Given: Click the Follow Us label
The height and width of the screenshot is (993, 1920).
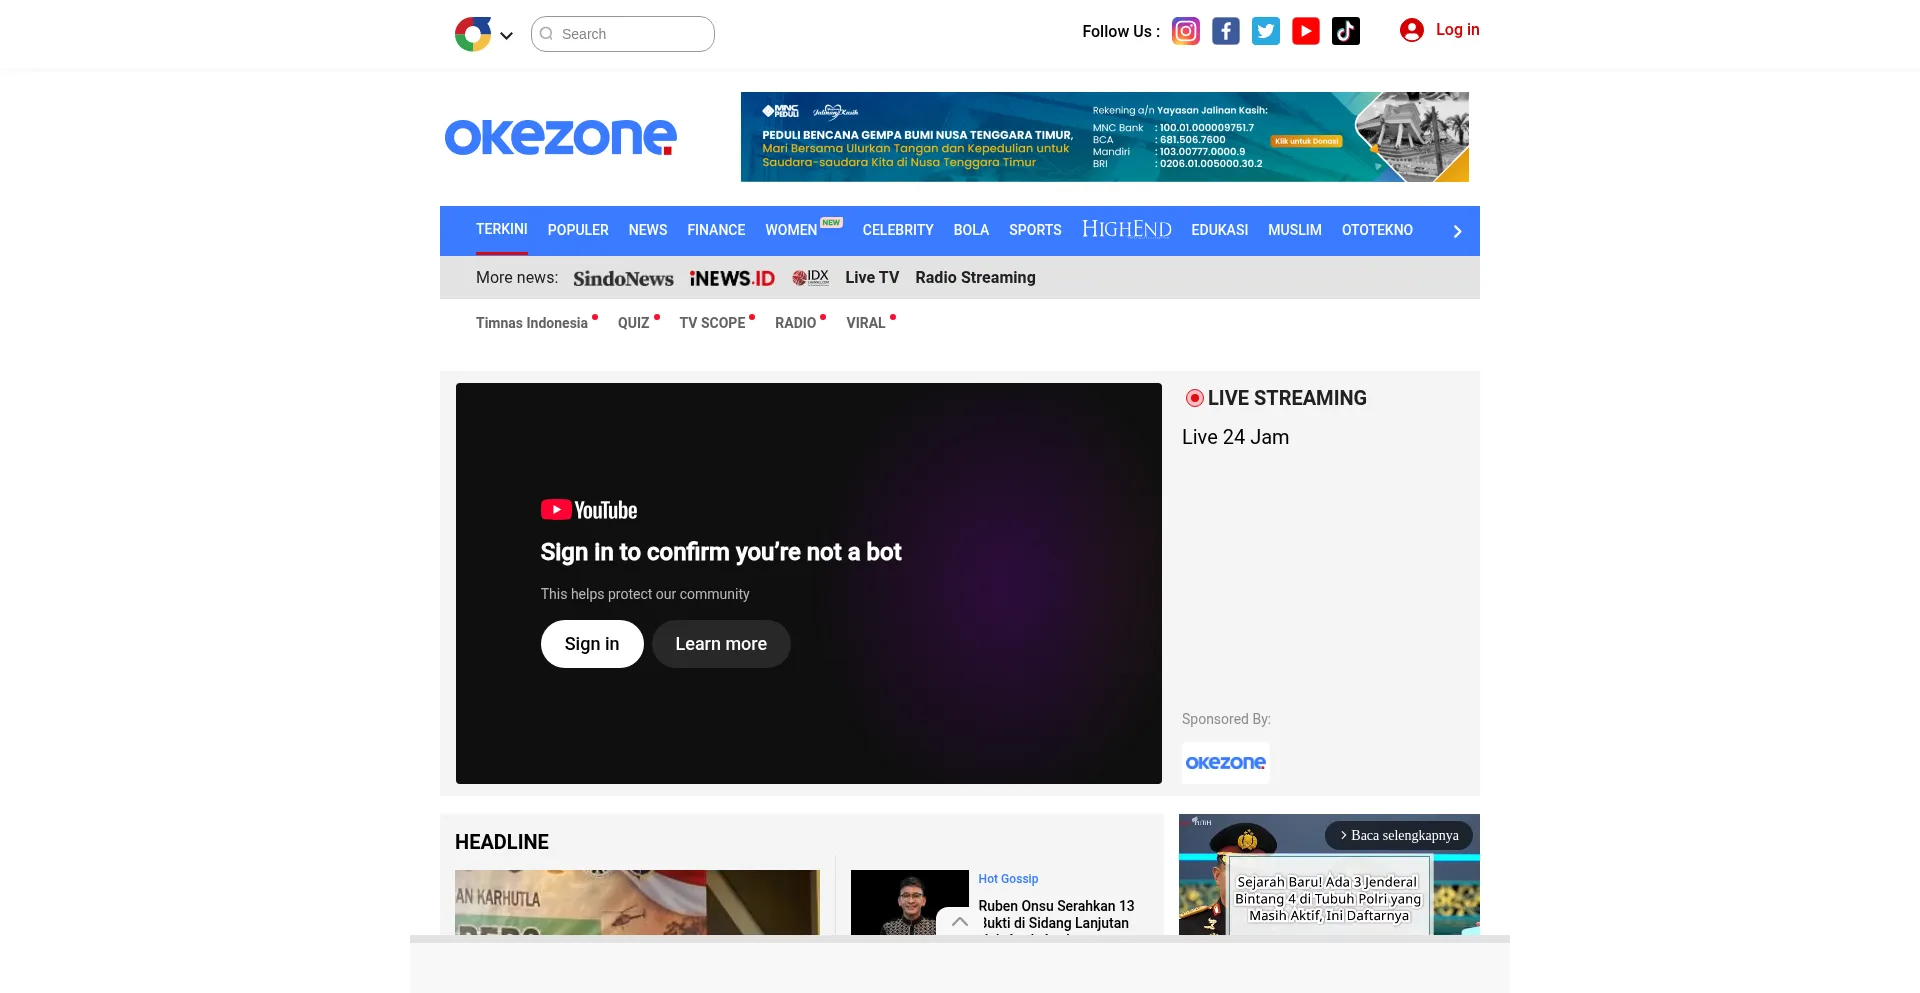Looking at the screenshot, I should 1121,31.
